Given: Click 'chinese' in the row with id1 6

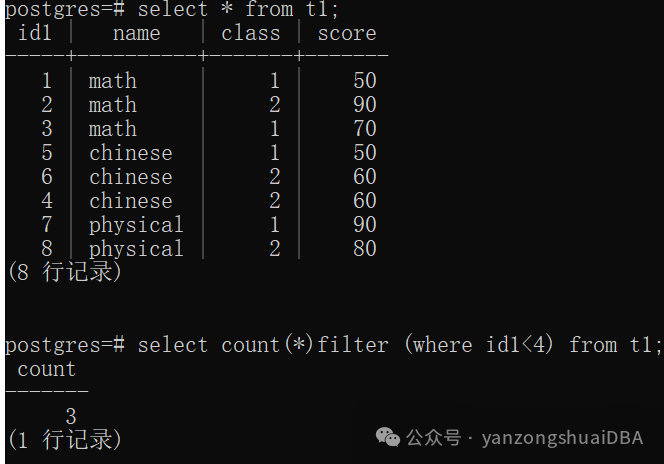Looking at the screenshot, I should click(x=131, y=177).
